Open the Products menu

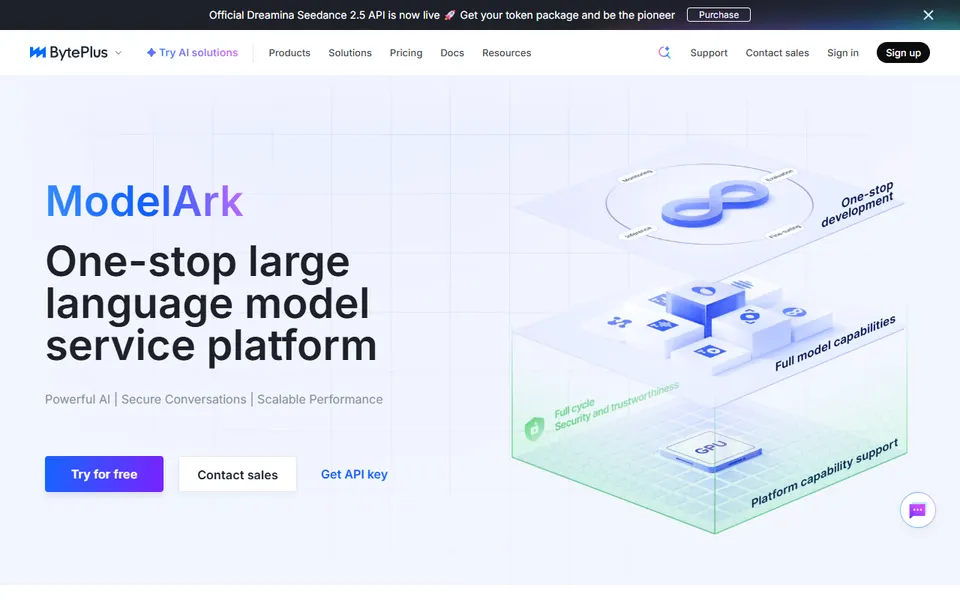(290, 53)
